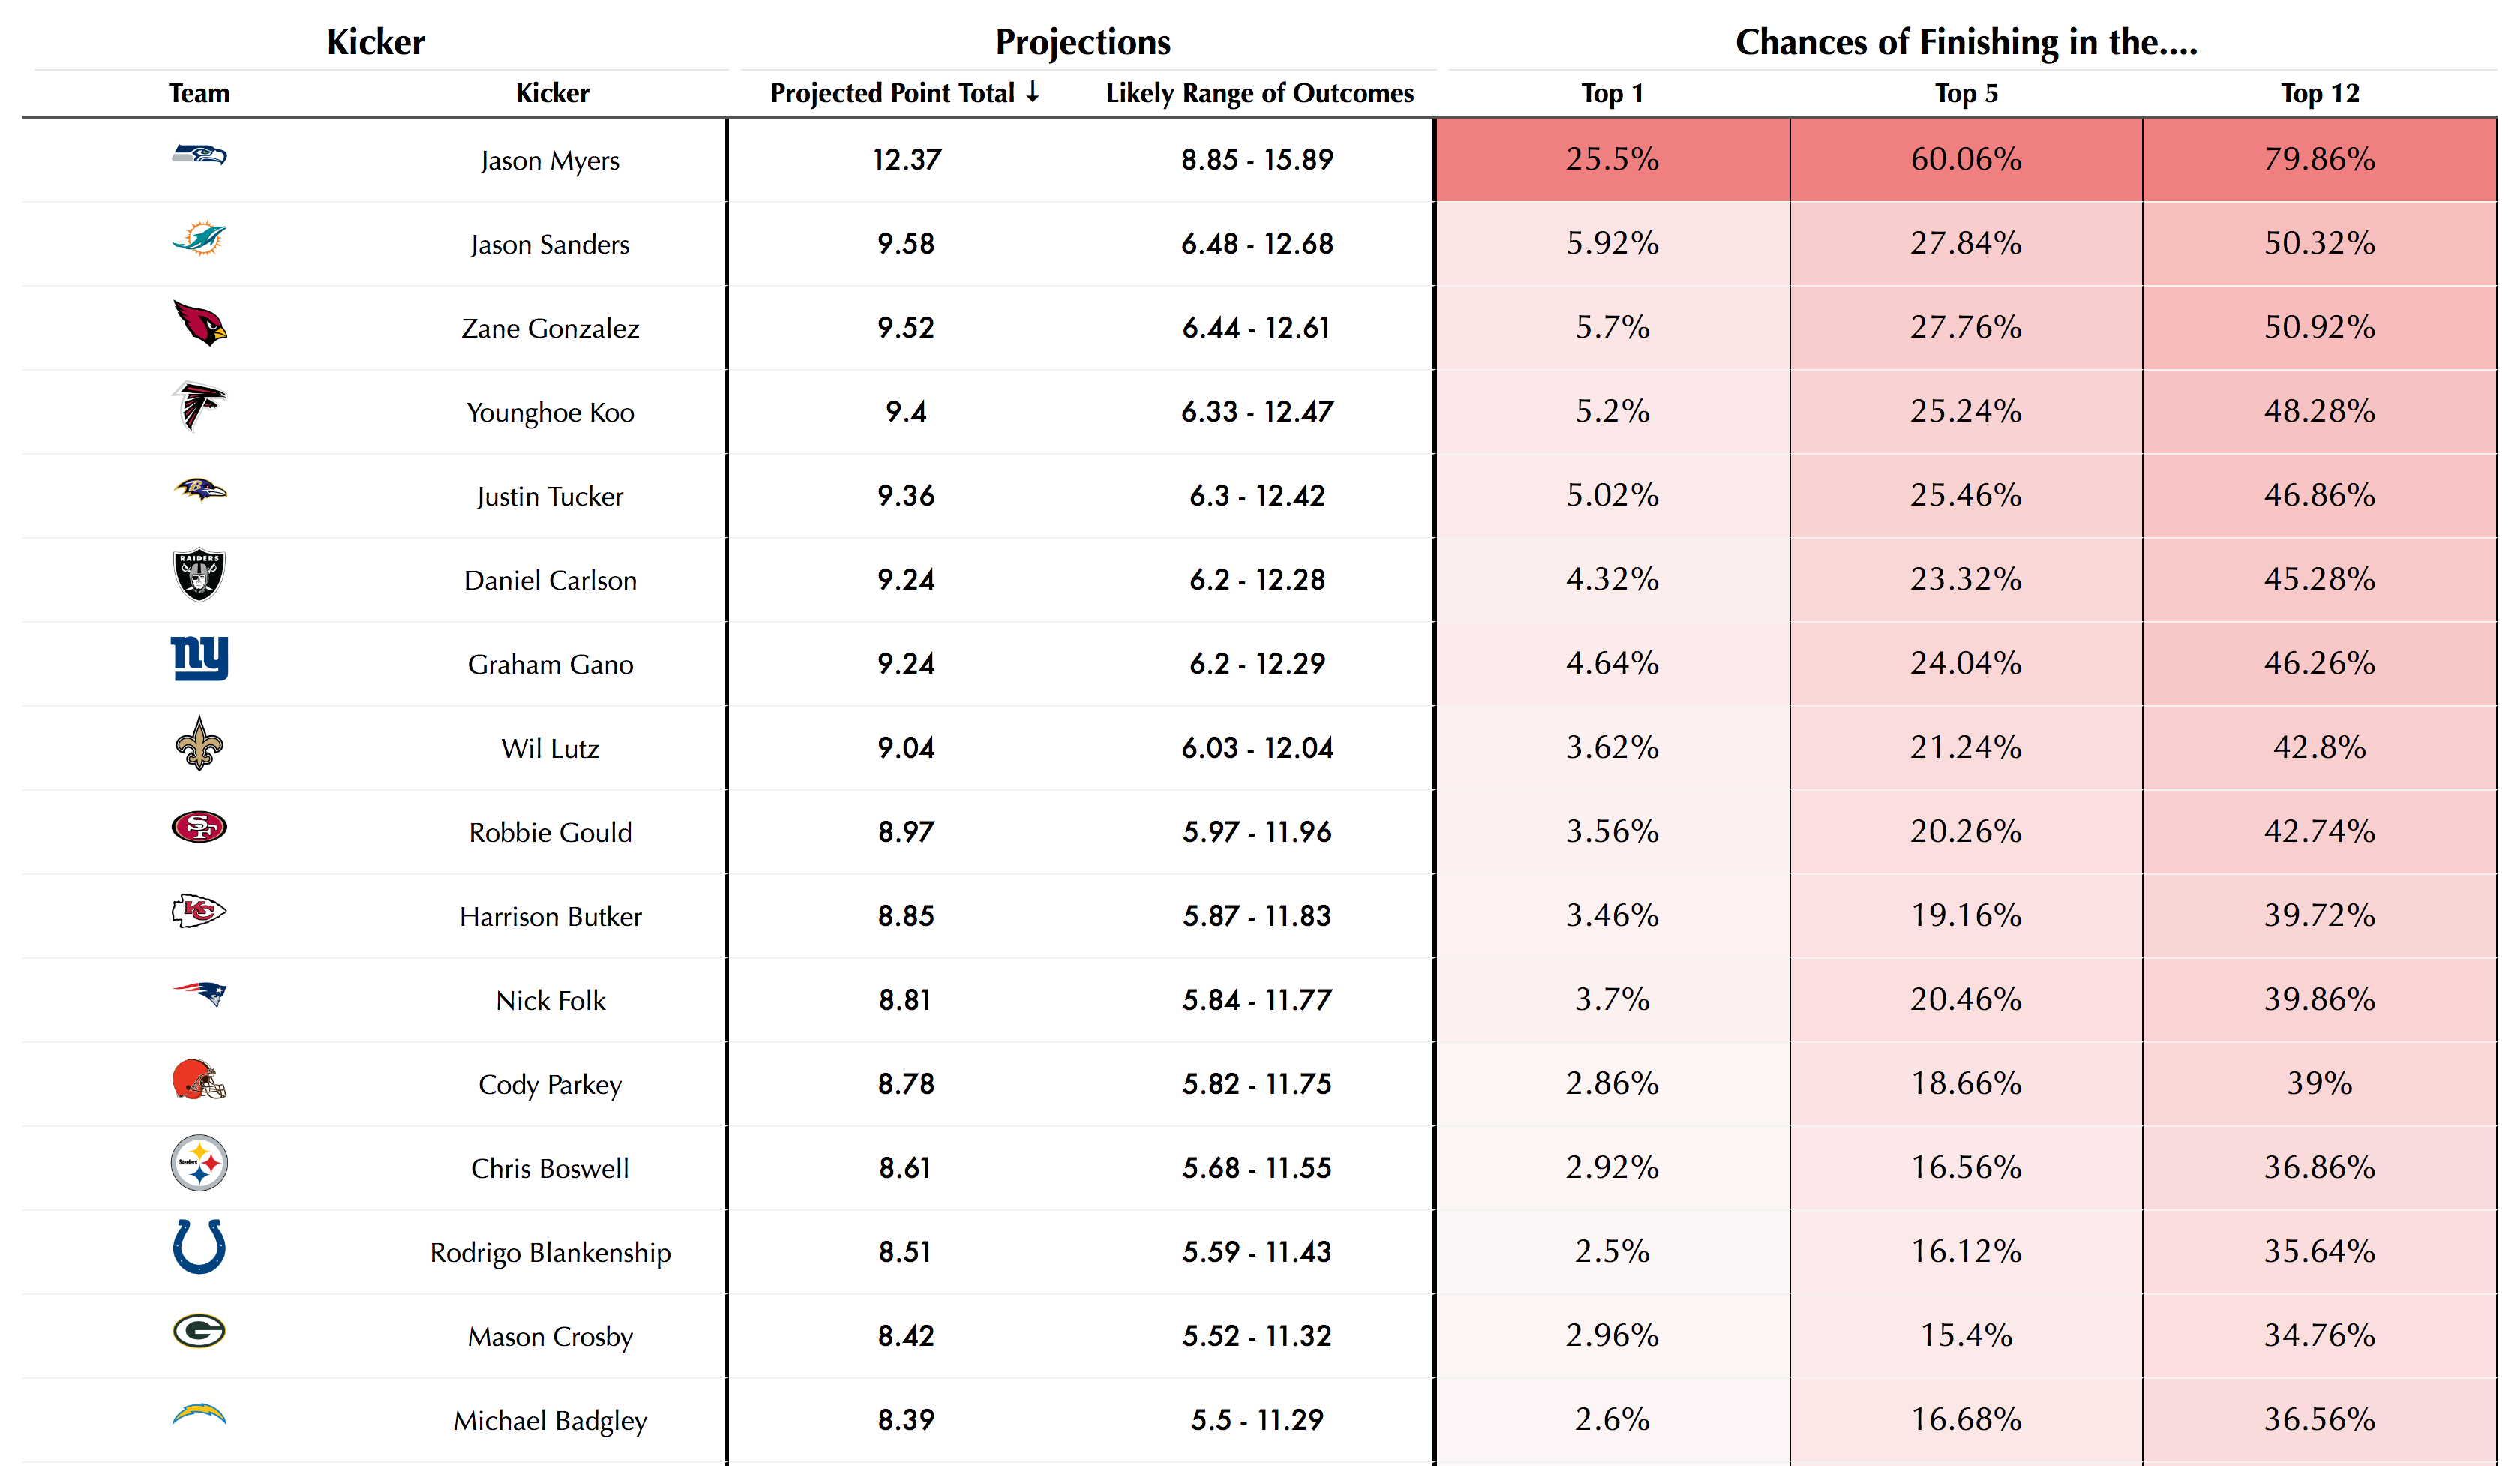Click the Pittsburgh Steelers logo
This screenshot has height=1466, width=2520.
pos(199,1164)
